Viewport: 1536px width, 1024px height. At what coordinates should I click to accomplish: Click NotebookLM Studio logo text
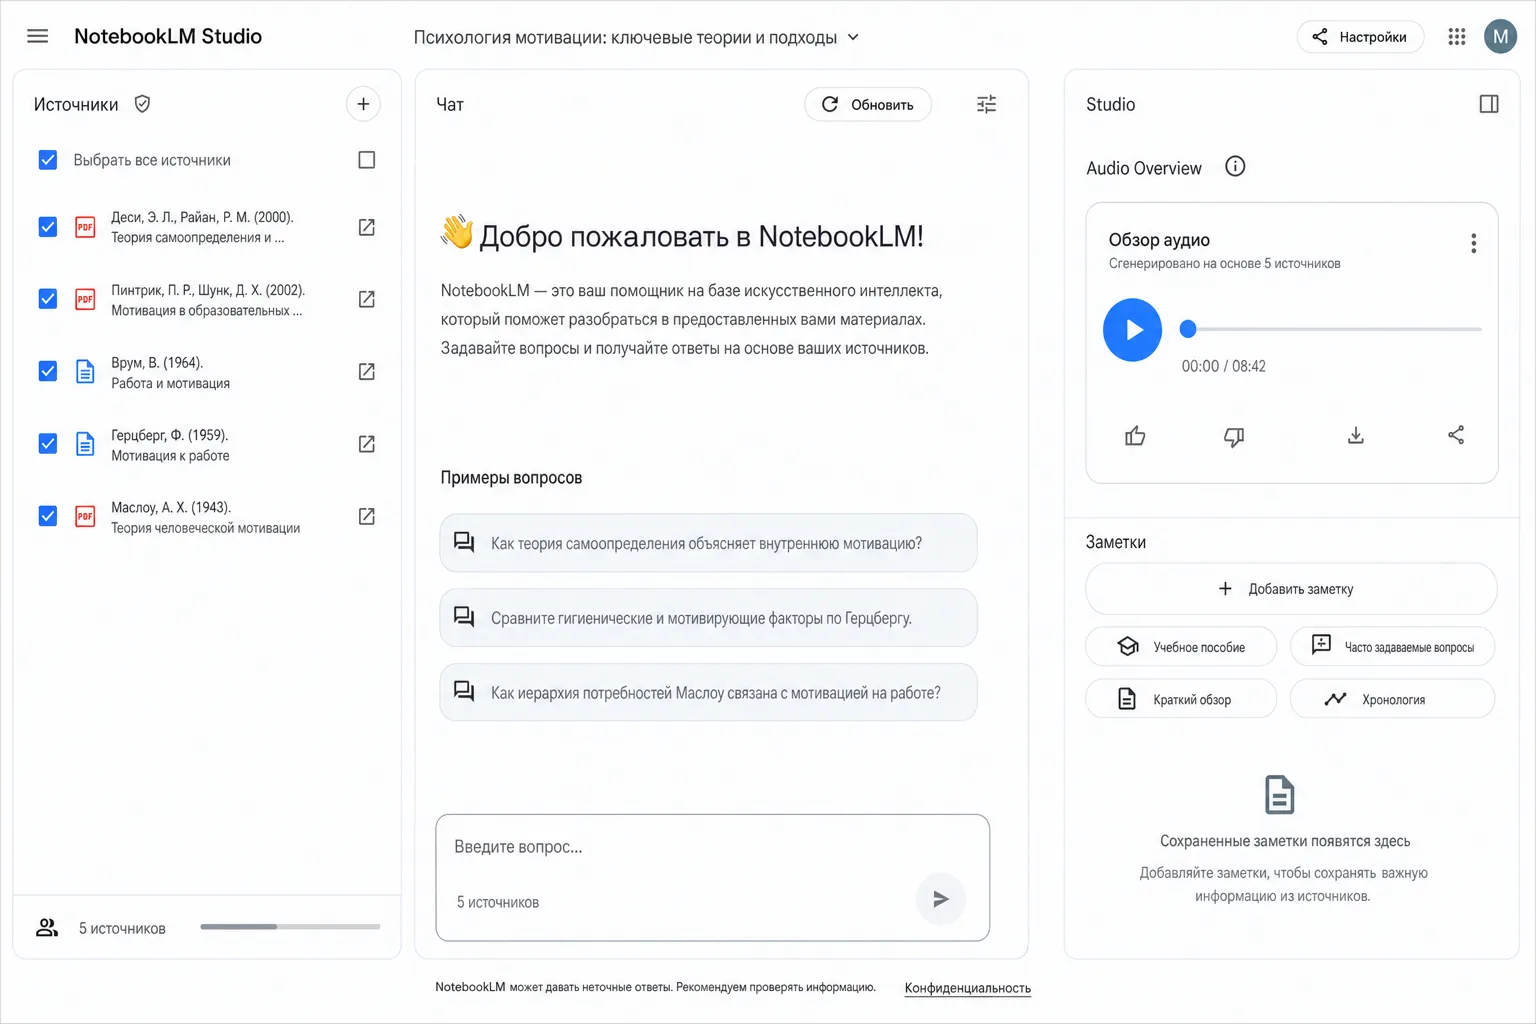(x=168, y=36)
